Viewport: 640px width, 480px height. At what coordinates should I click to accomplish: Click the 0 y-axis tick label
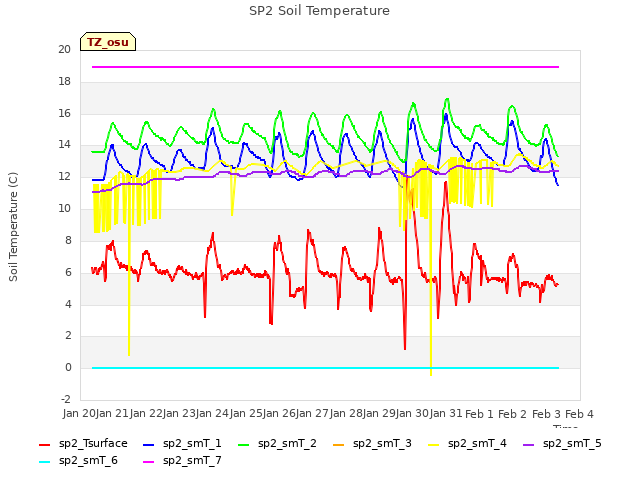tap(68, 368)
